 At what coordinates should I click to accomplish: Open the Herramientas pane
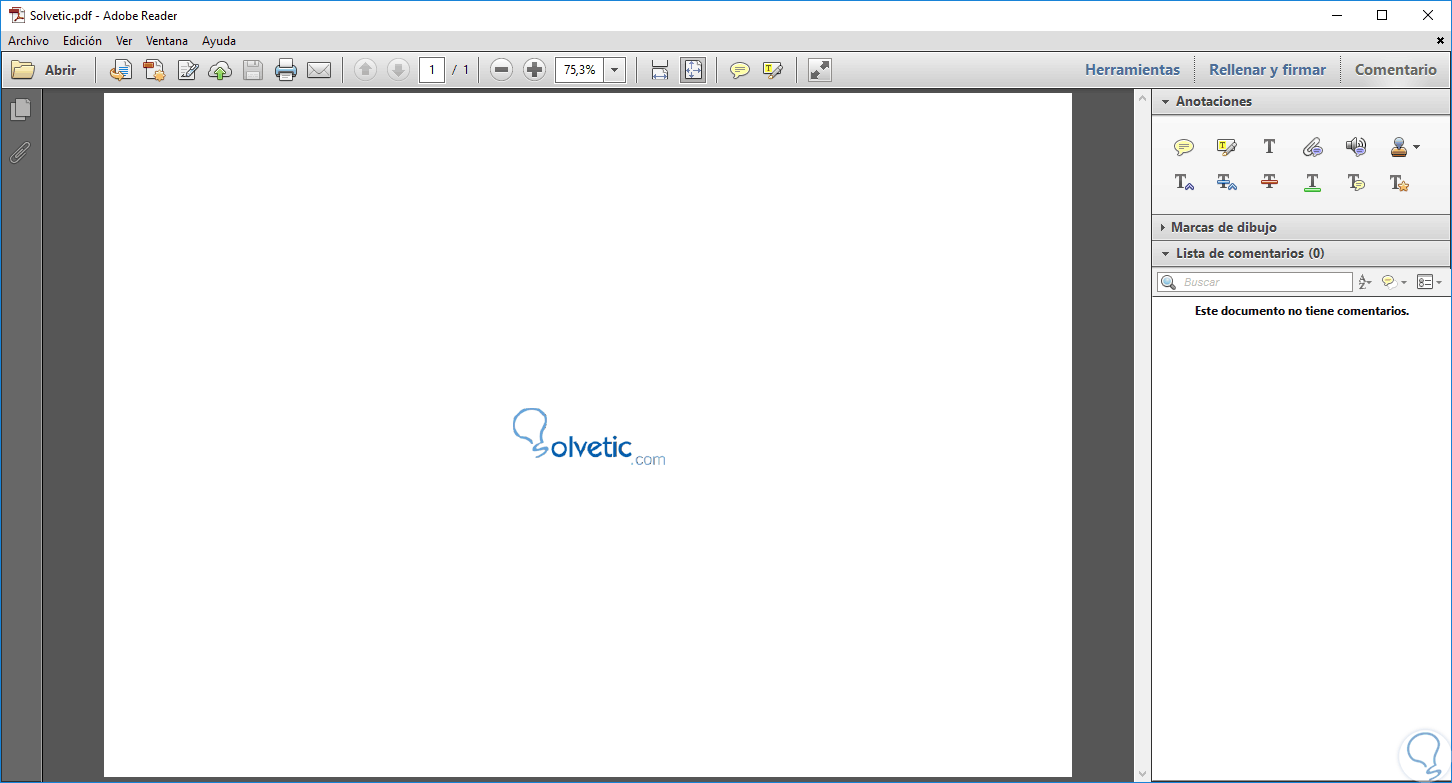pos(1133,70)
